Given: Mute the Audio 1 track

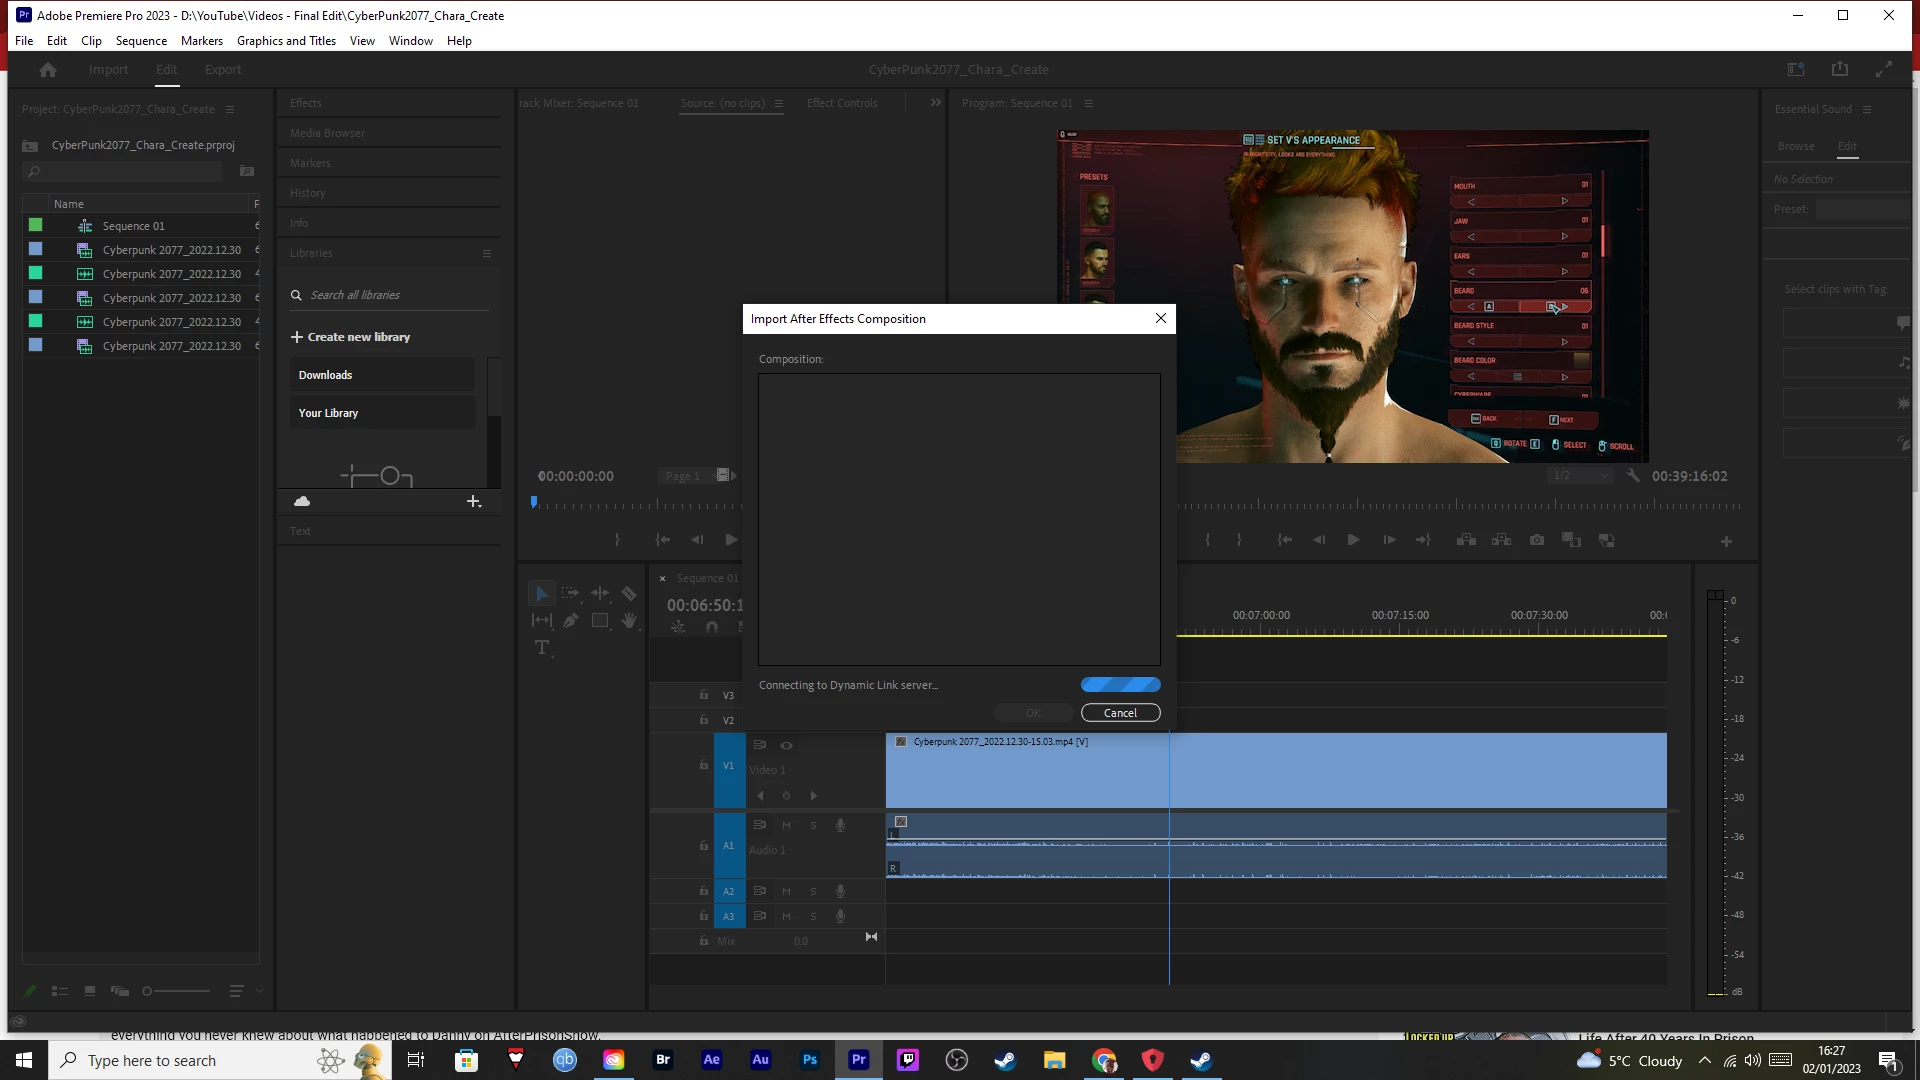Looking at the screenshot, I should click(x=787, y=826).
